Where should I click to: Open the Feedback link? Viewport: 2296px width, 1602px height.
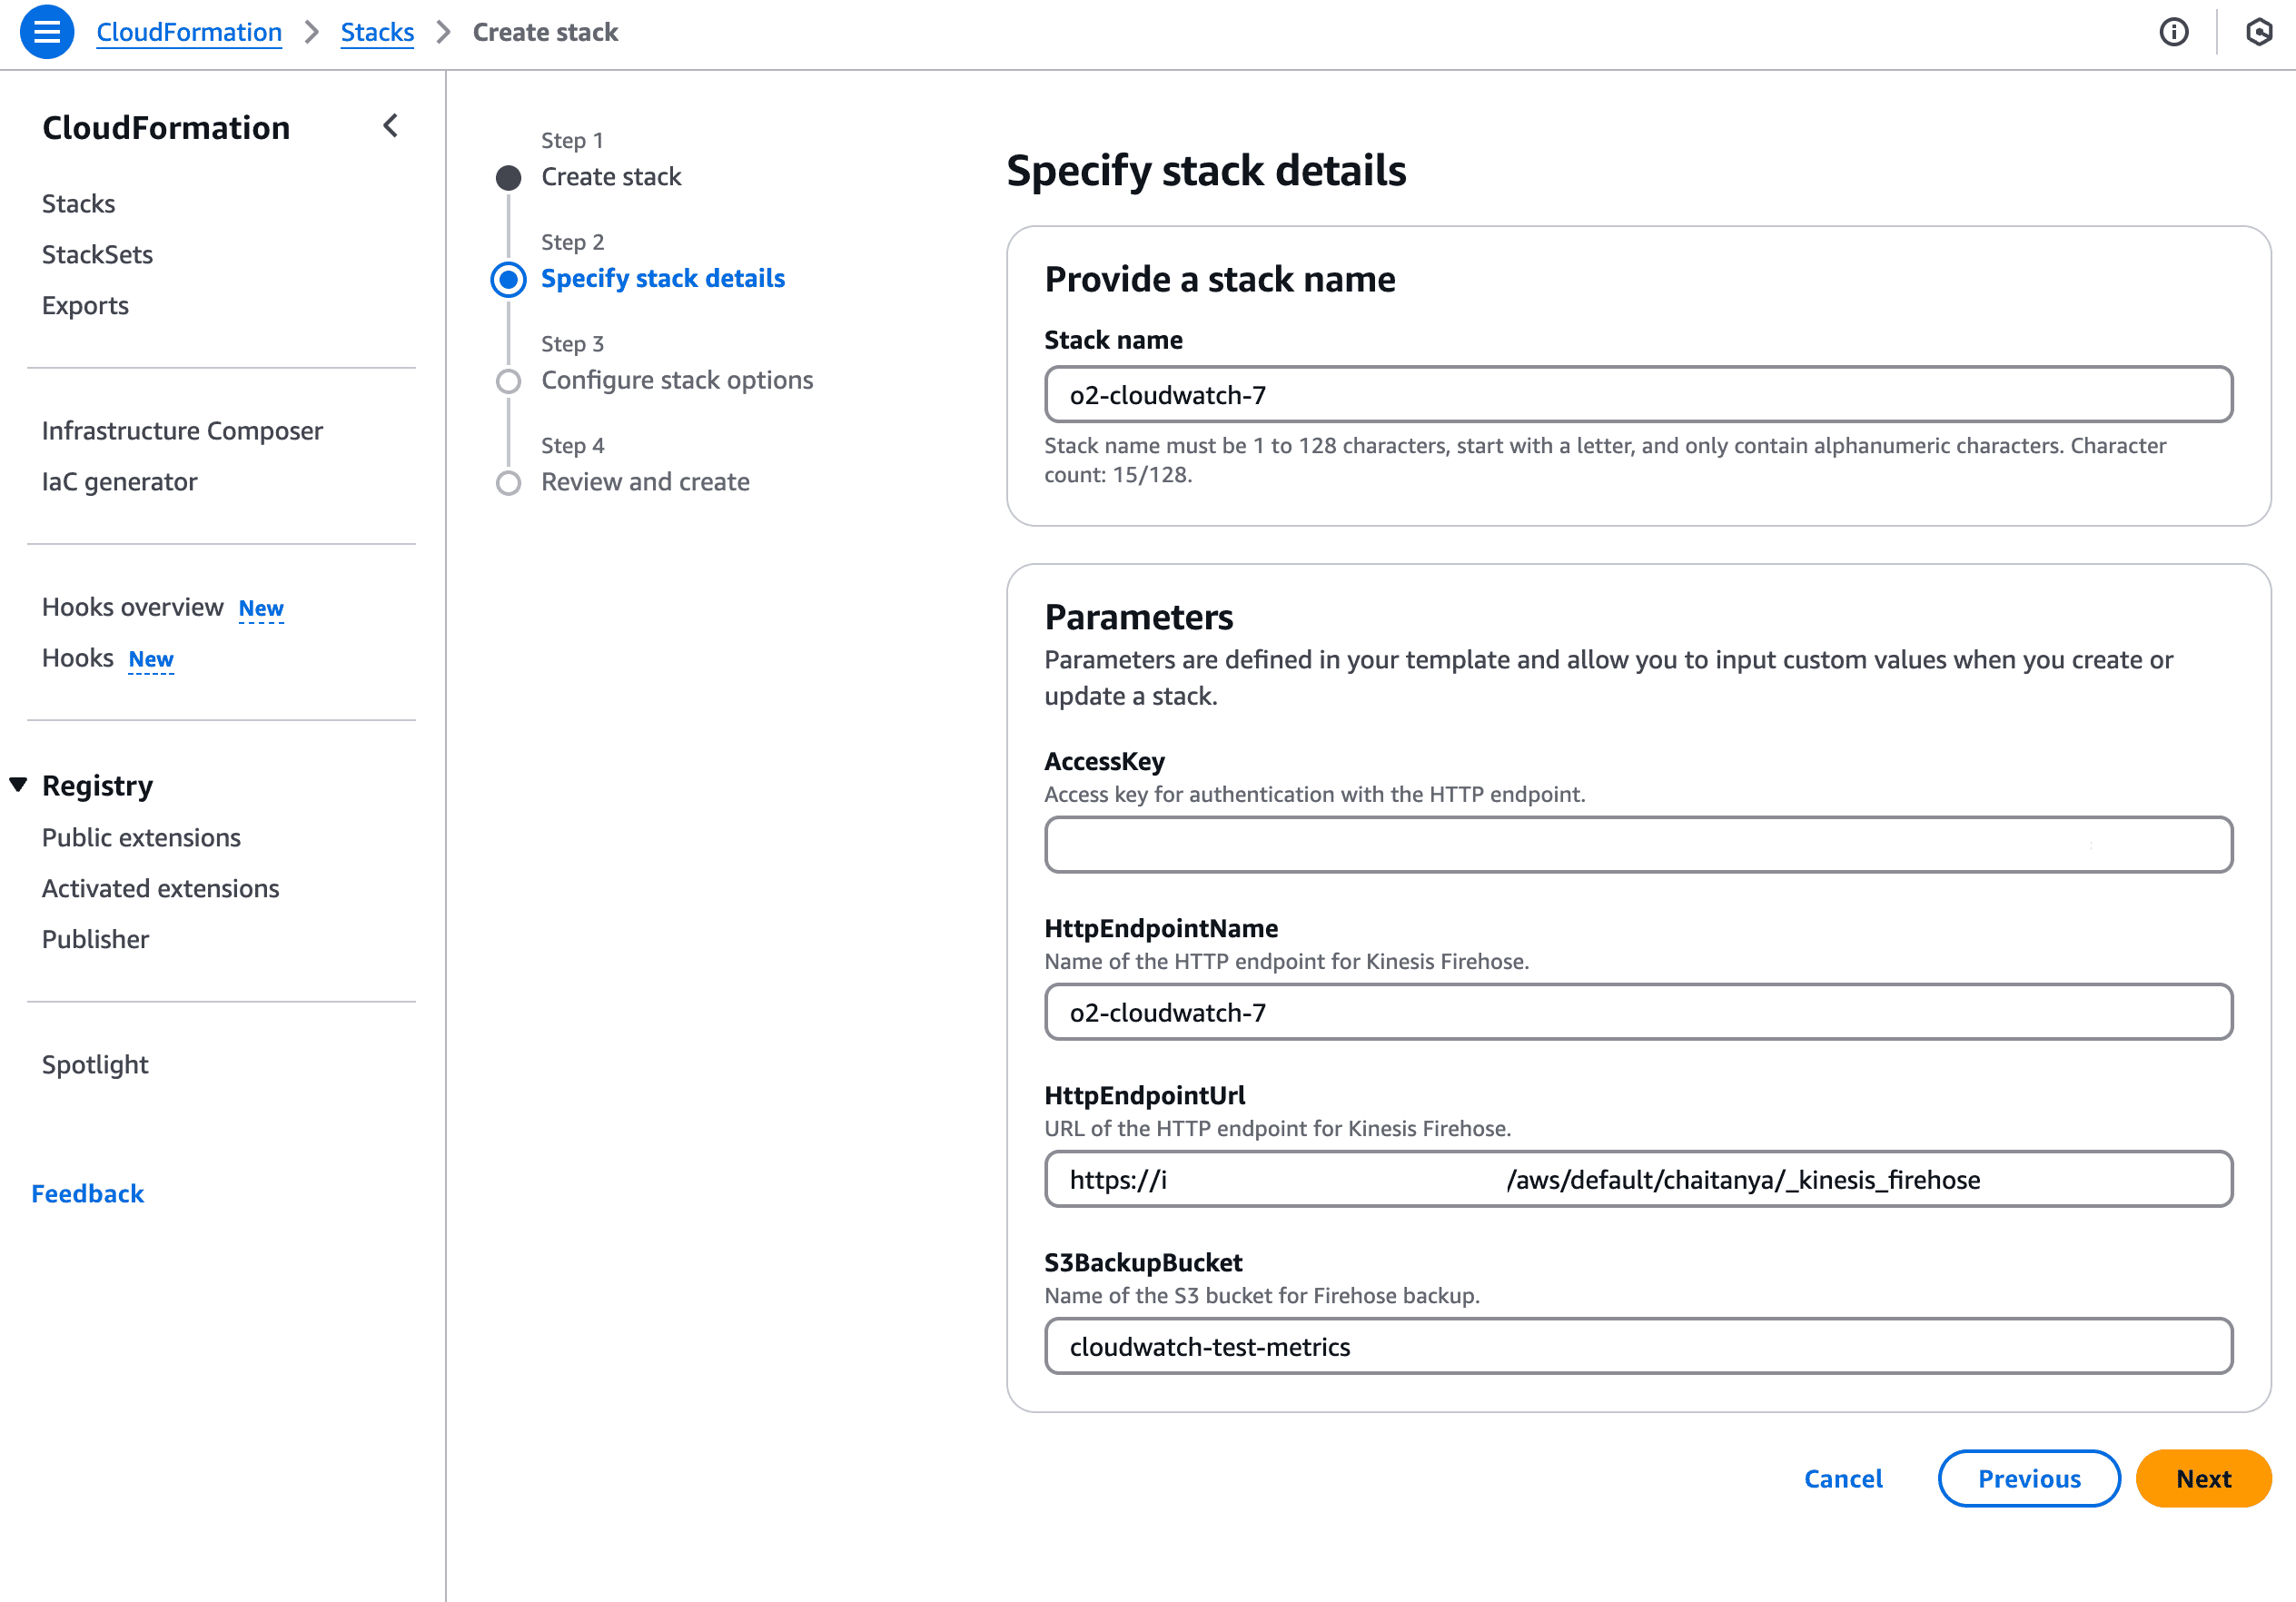87,1193
